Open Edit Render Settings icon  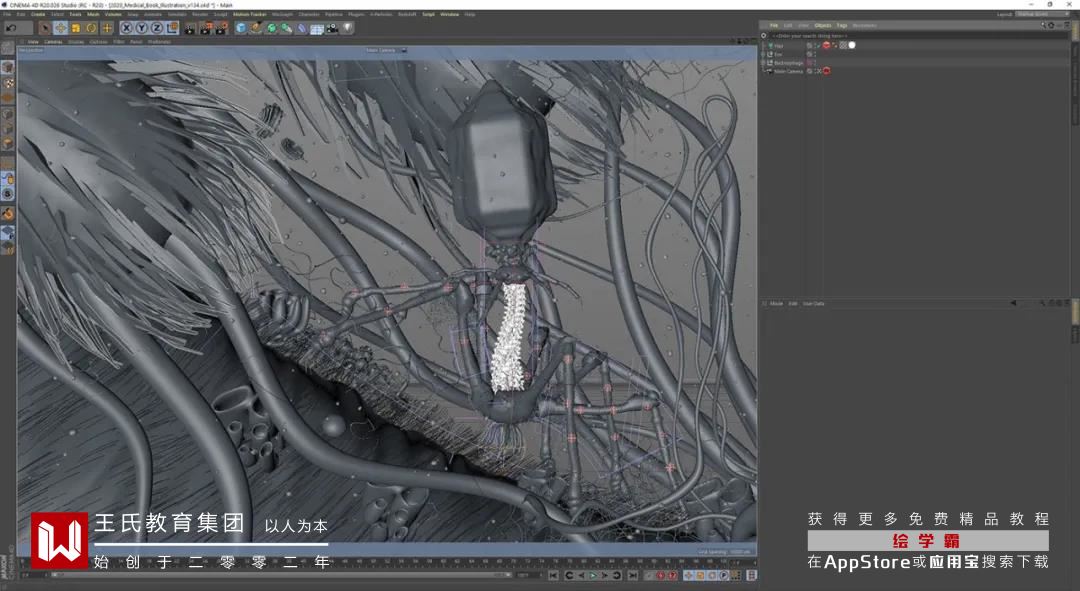coord(220,28)
